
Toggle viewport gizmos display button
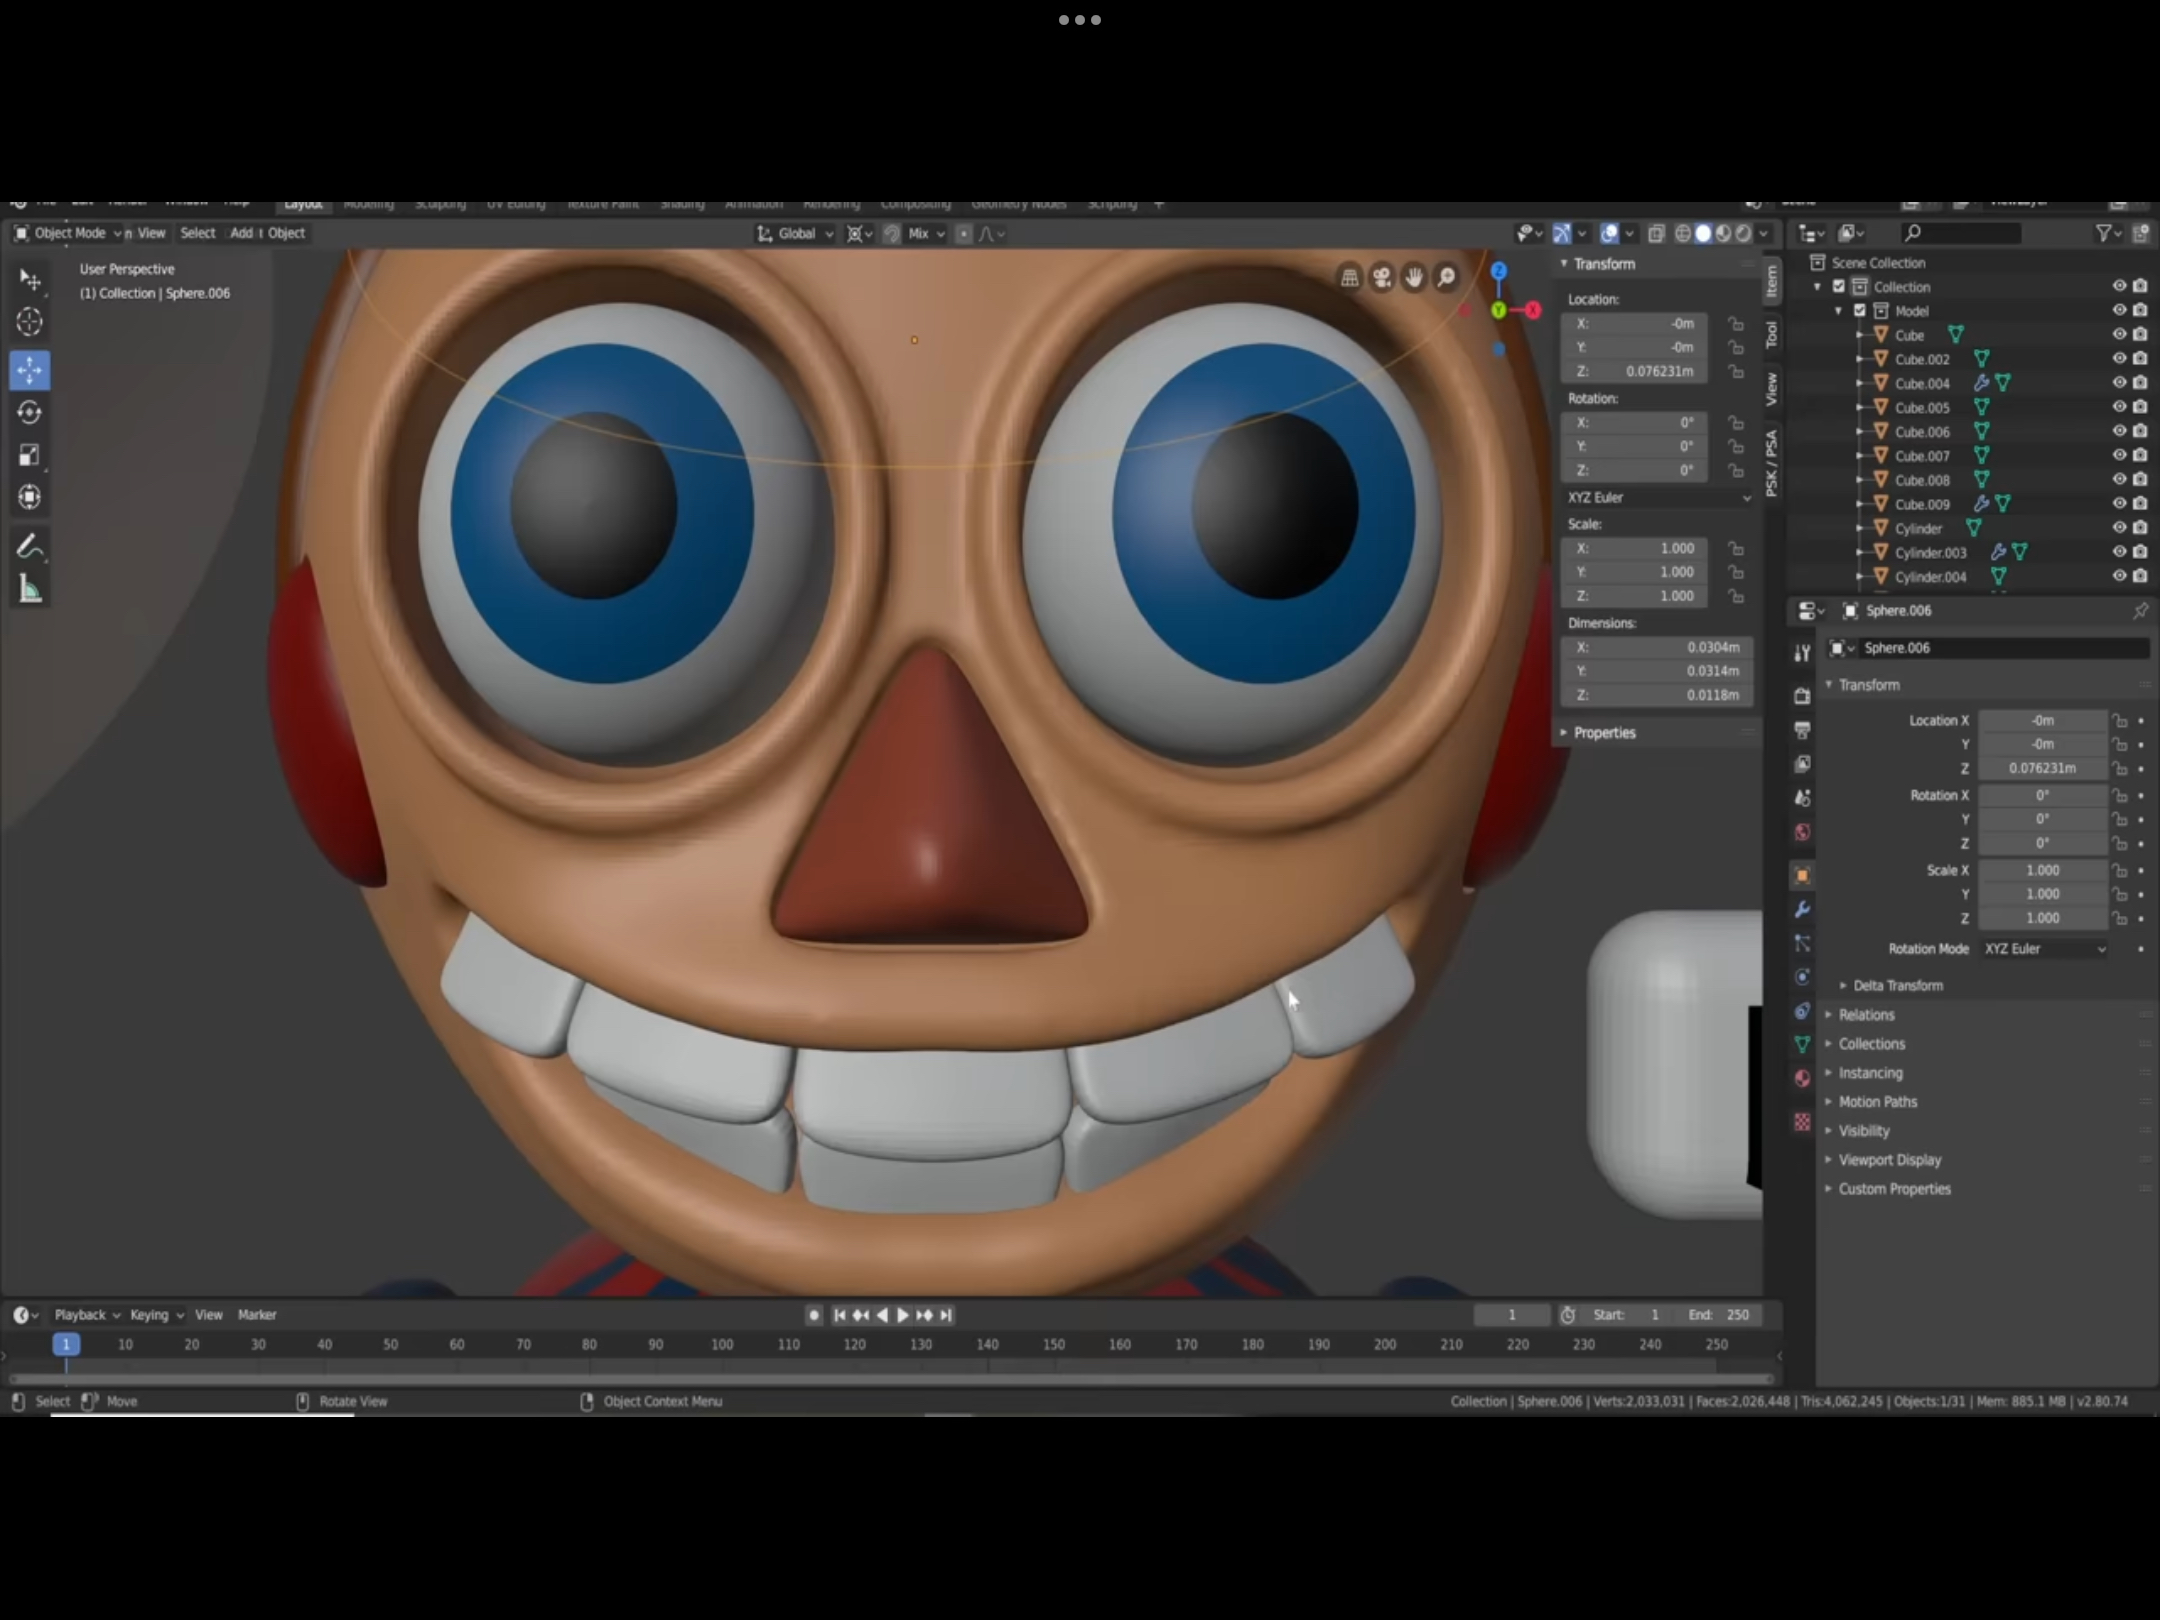click(x=1561, y=233)
